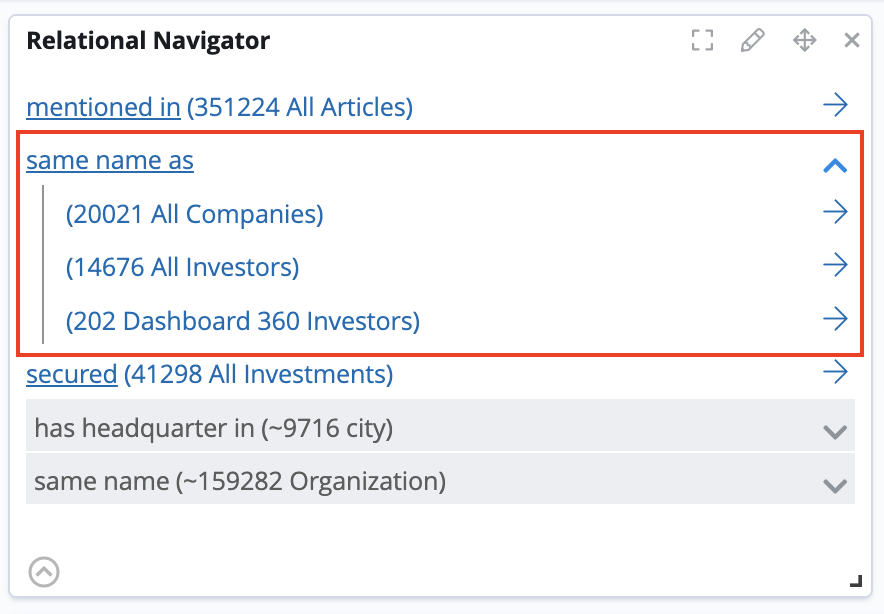The image size is (884, 614).
Task: Select the pencil edit icon in the header
Action: click(753, 40)
